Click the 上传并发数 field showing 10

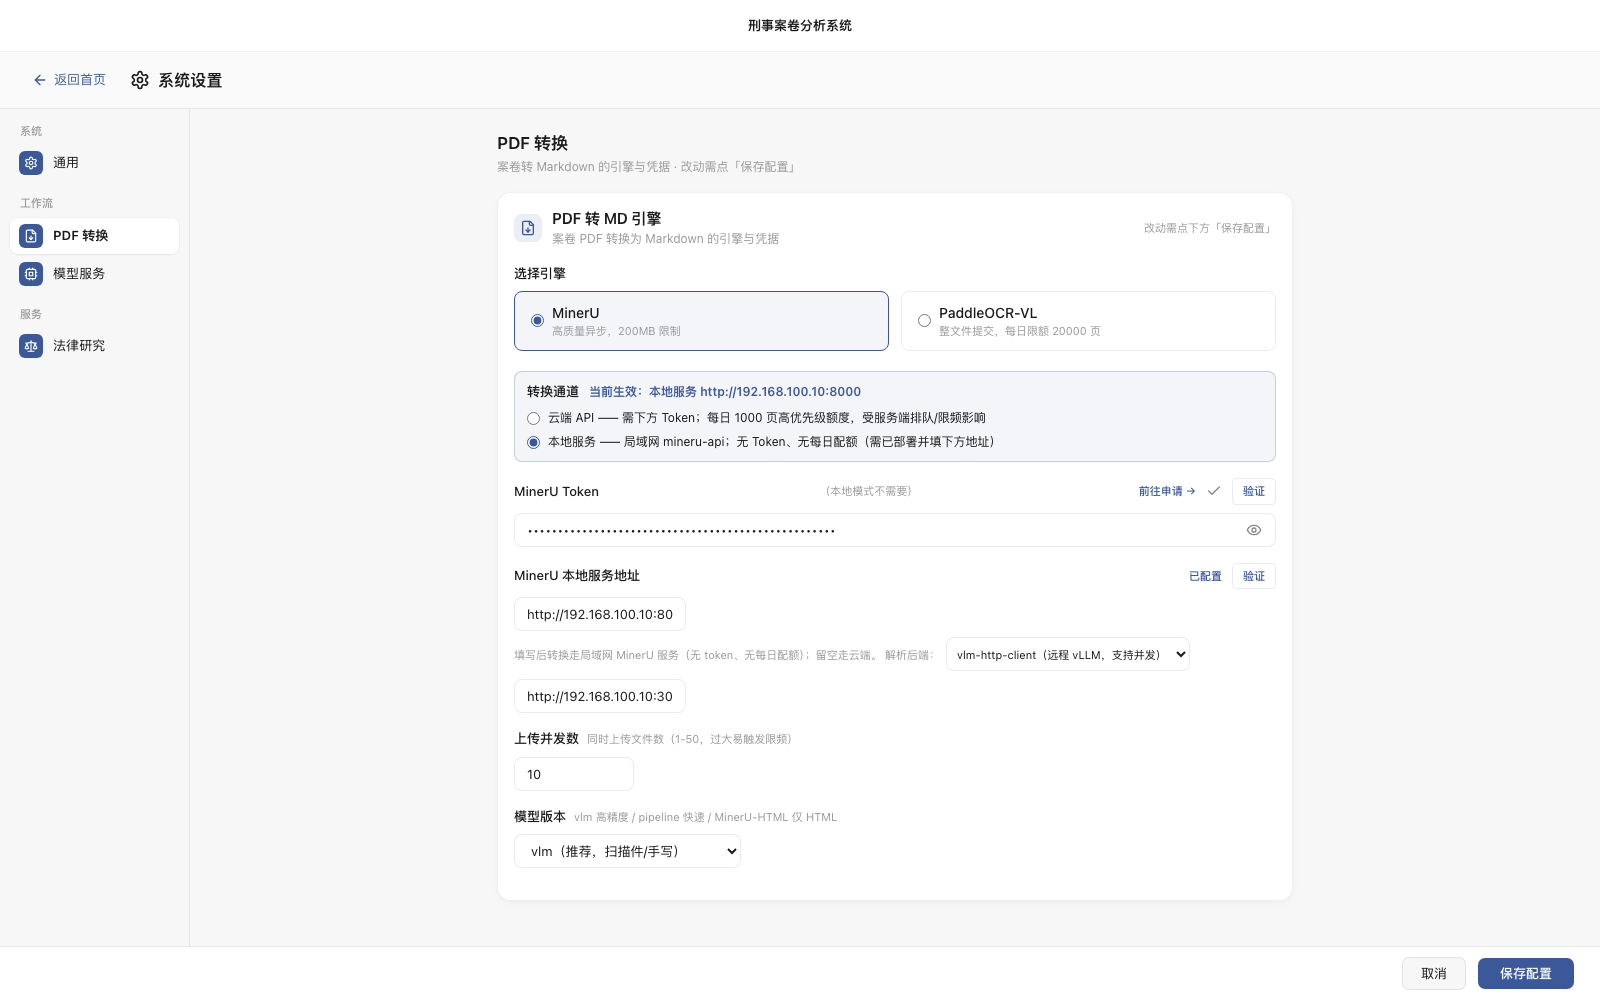pos(574,774)
